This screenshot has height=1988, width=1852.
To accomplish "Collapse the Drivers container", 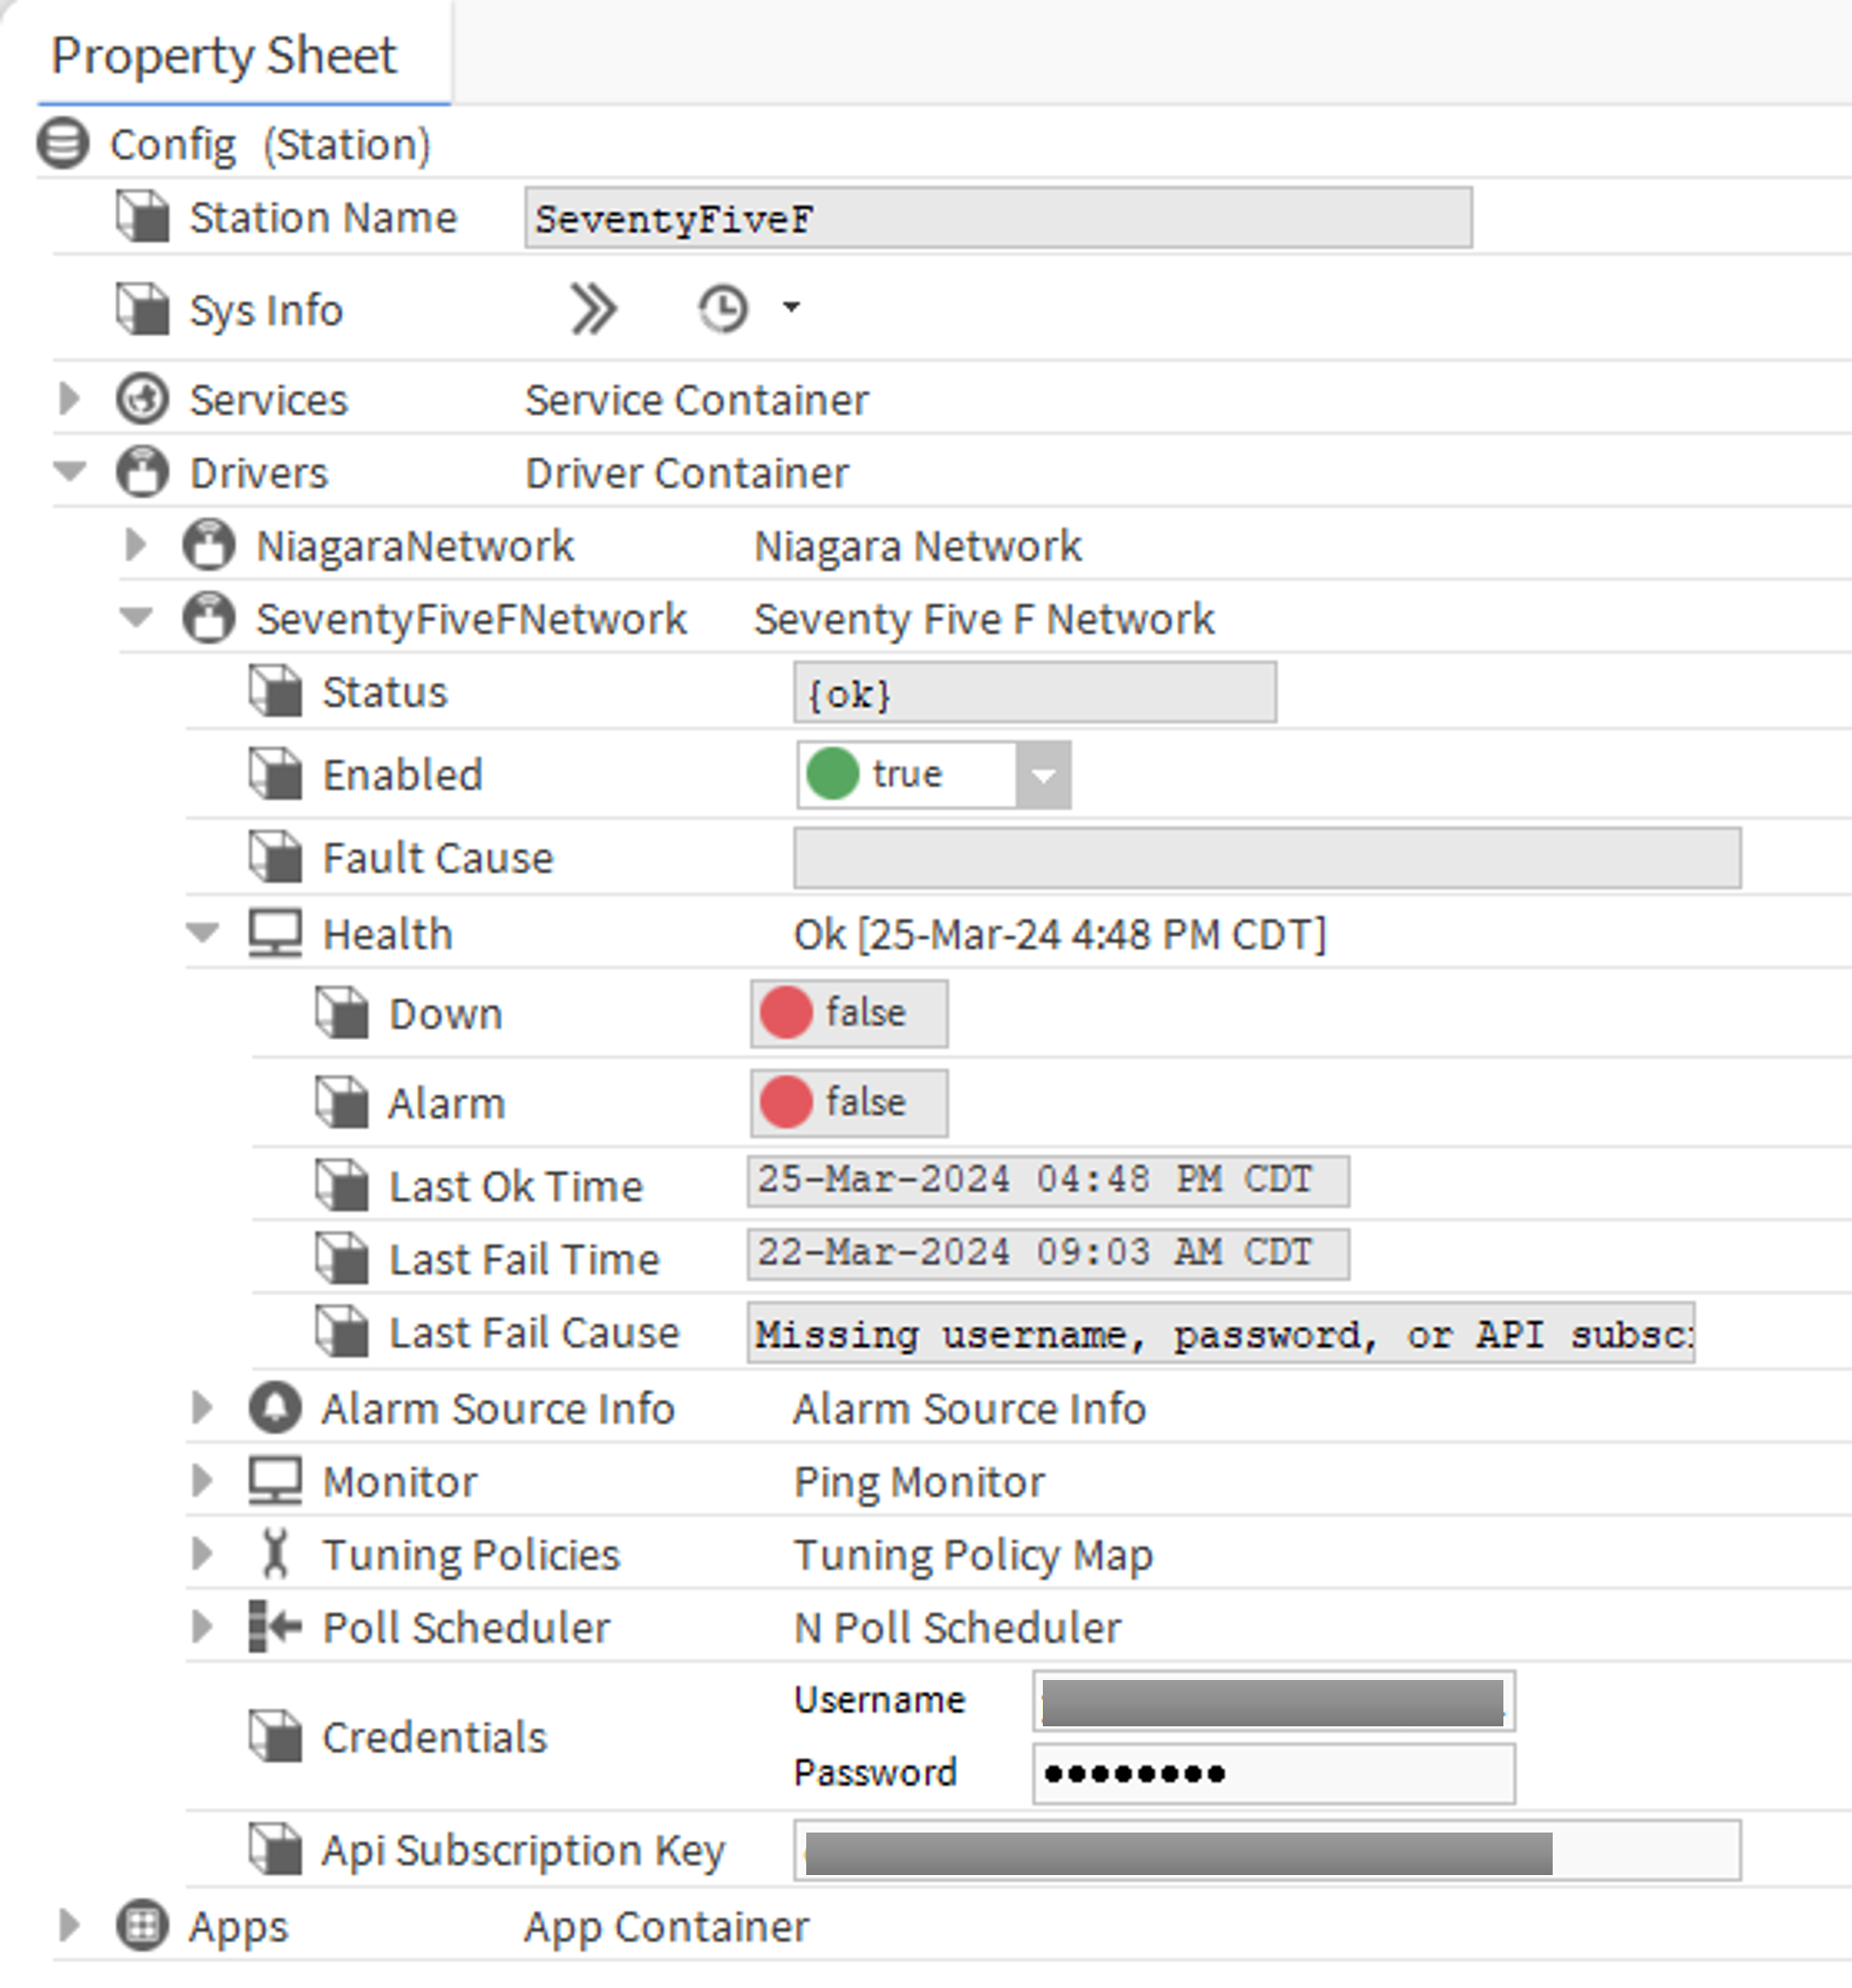I will tap(69, 470).
